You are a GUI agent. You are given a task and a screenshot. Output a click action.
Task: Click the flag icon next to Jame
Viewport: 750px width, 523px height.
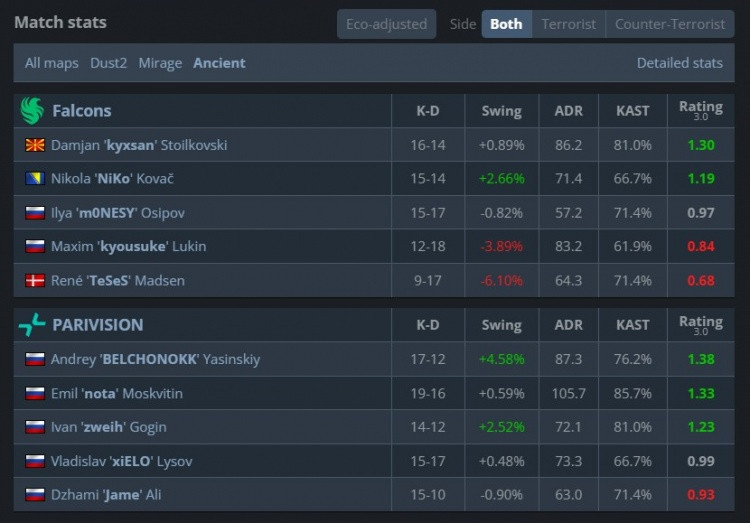(x=35, y=495)
